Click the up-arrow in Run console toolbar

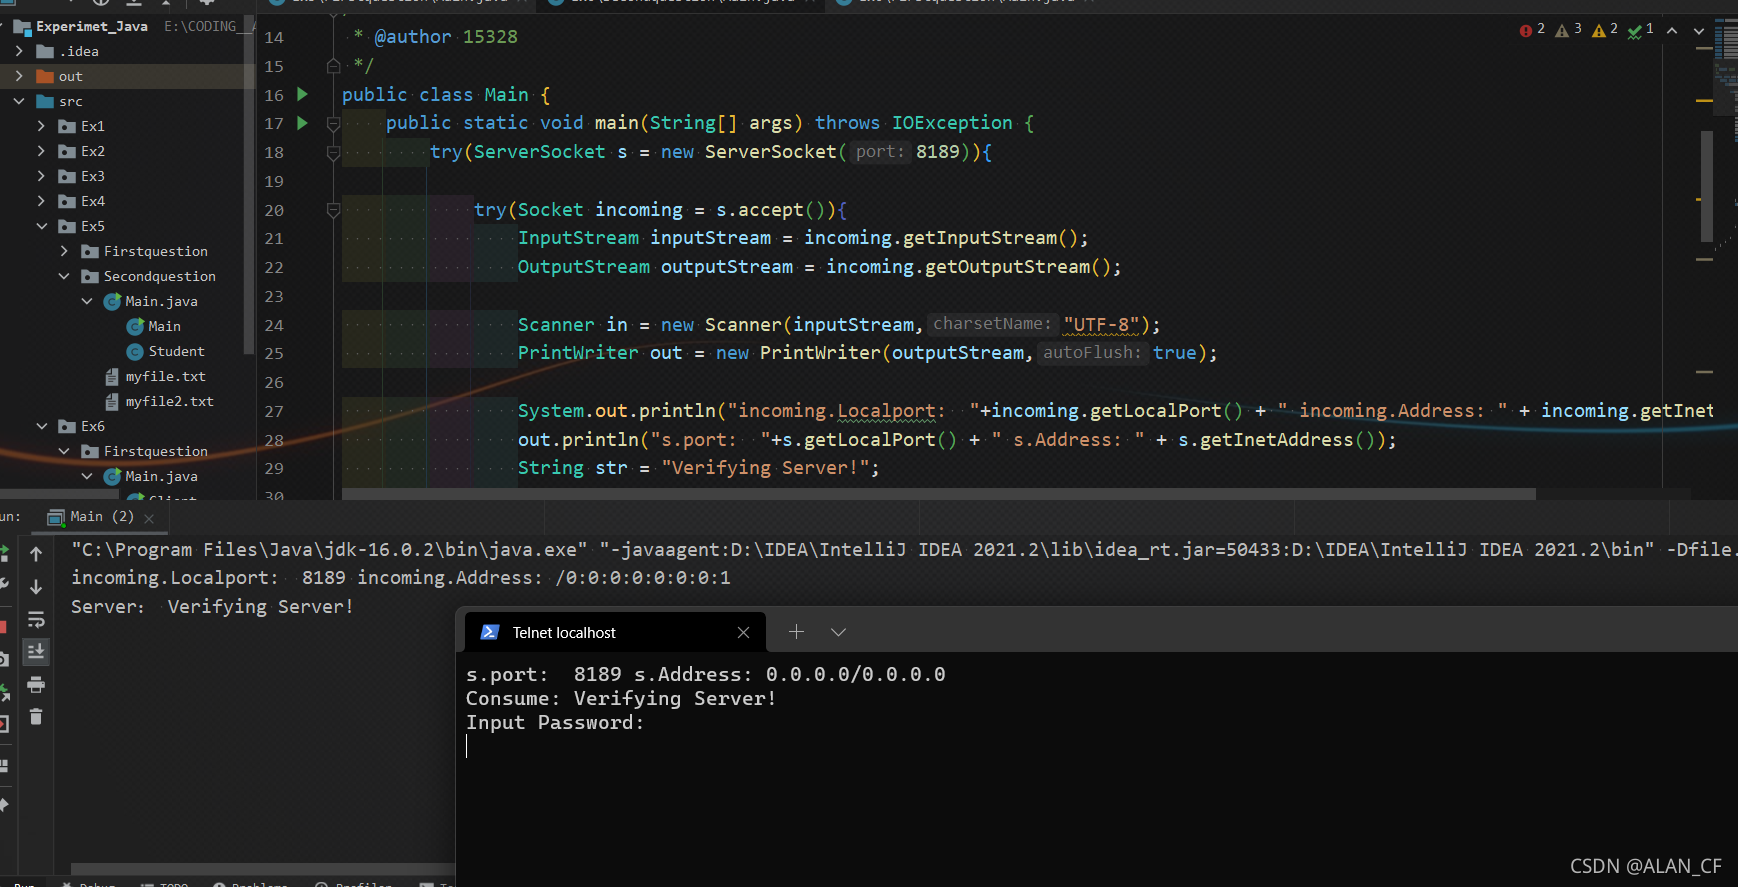click(36, 554)
